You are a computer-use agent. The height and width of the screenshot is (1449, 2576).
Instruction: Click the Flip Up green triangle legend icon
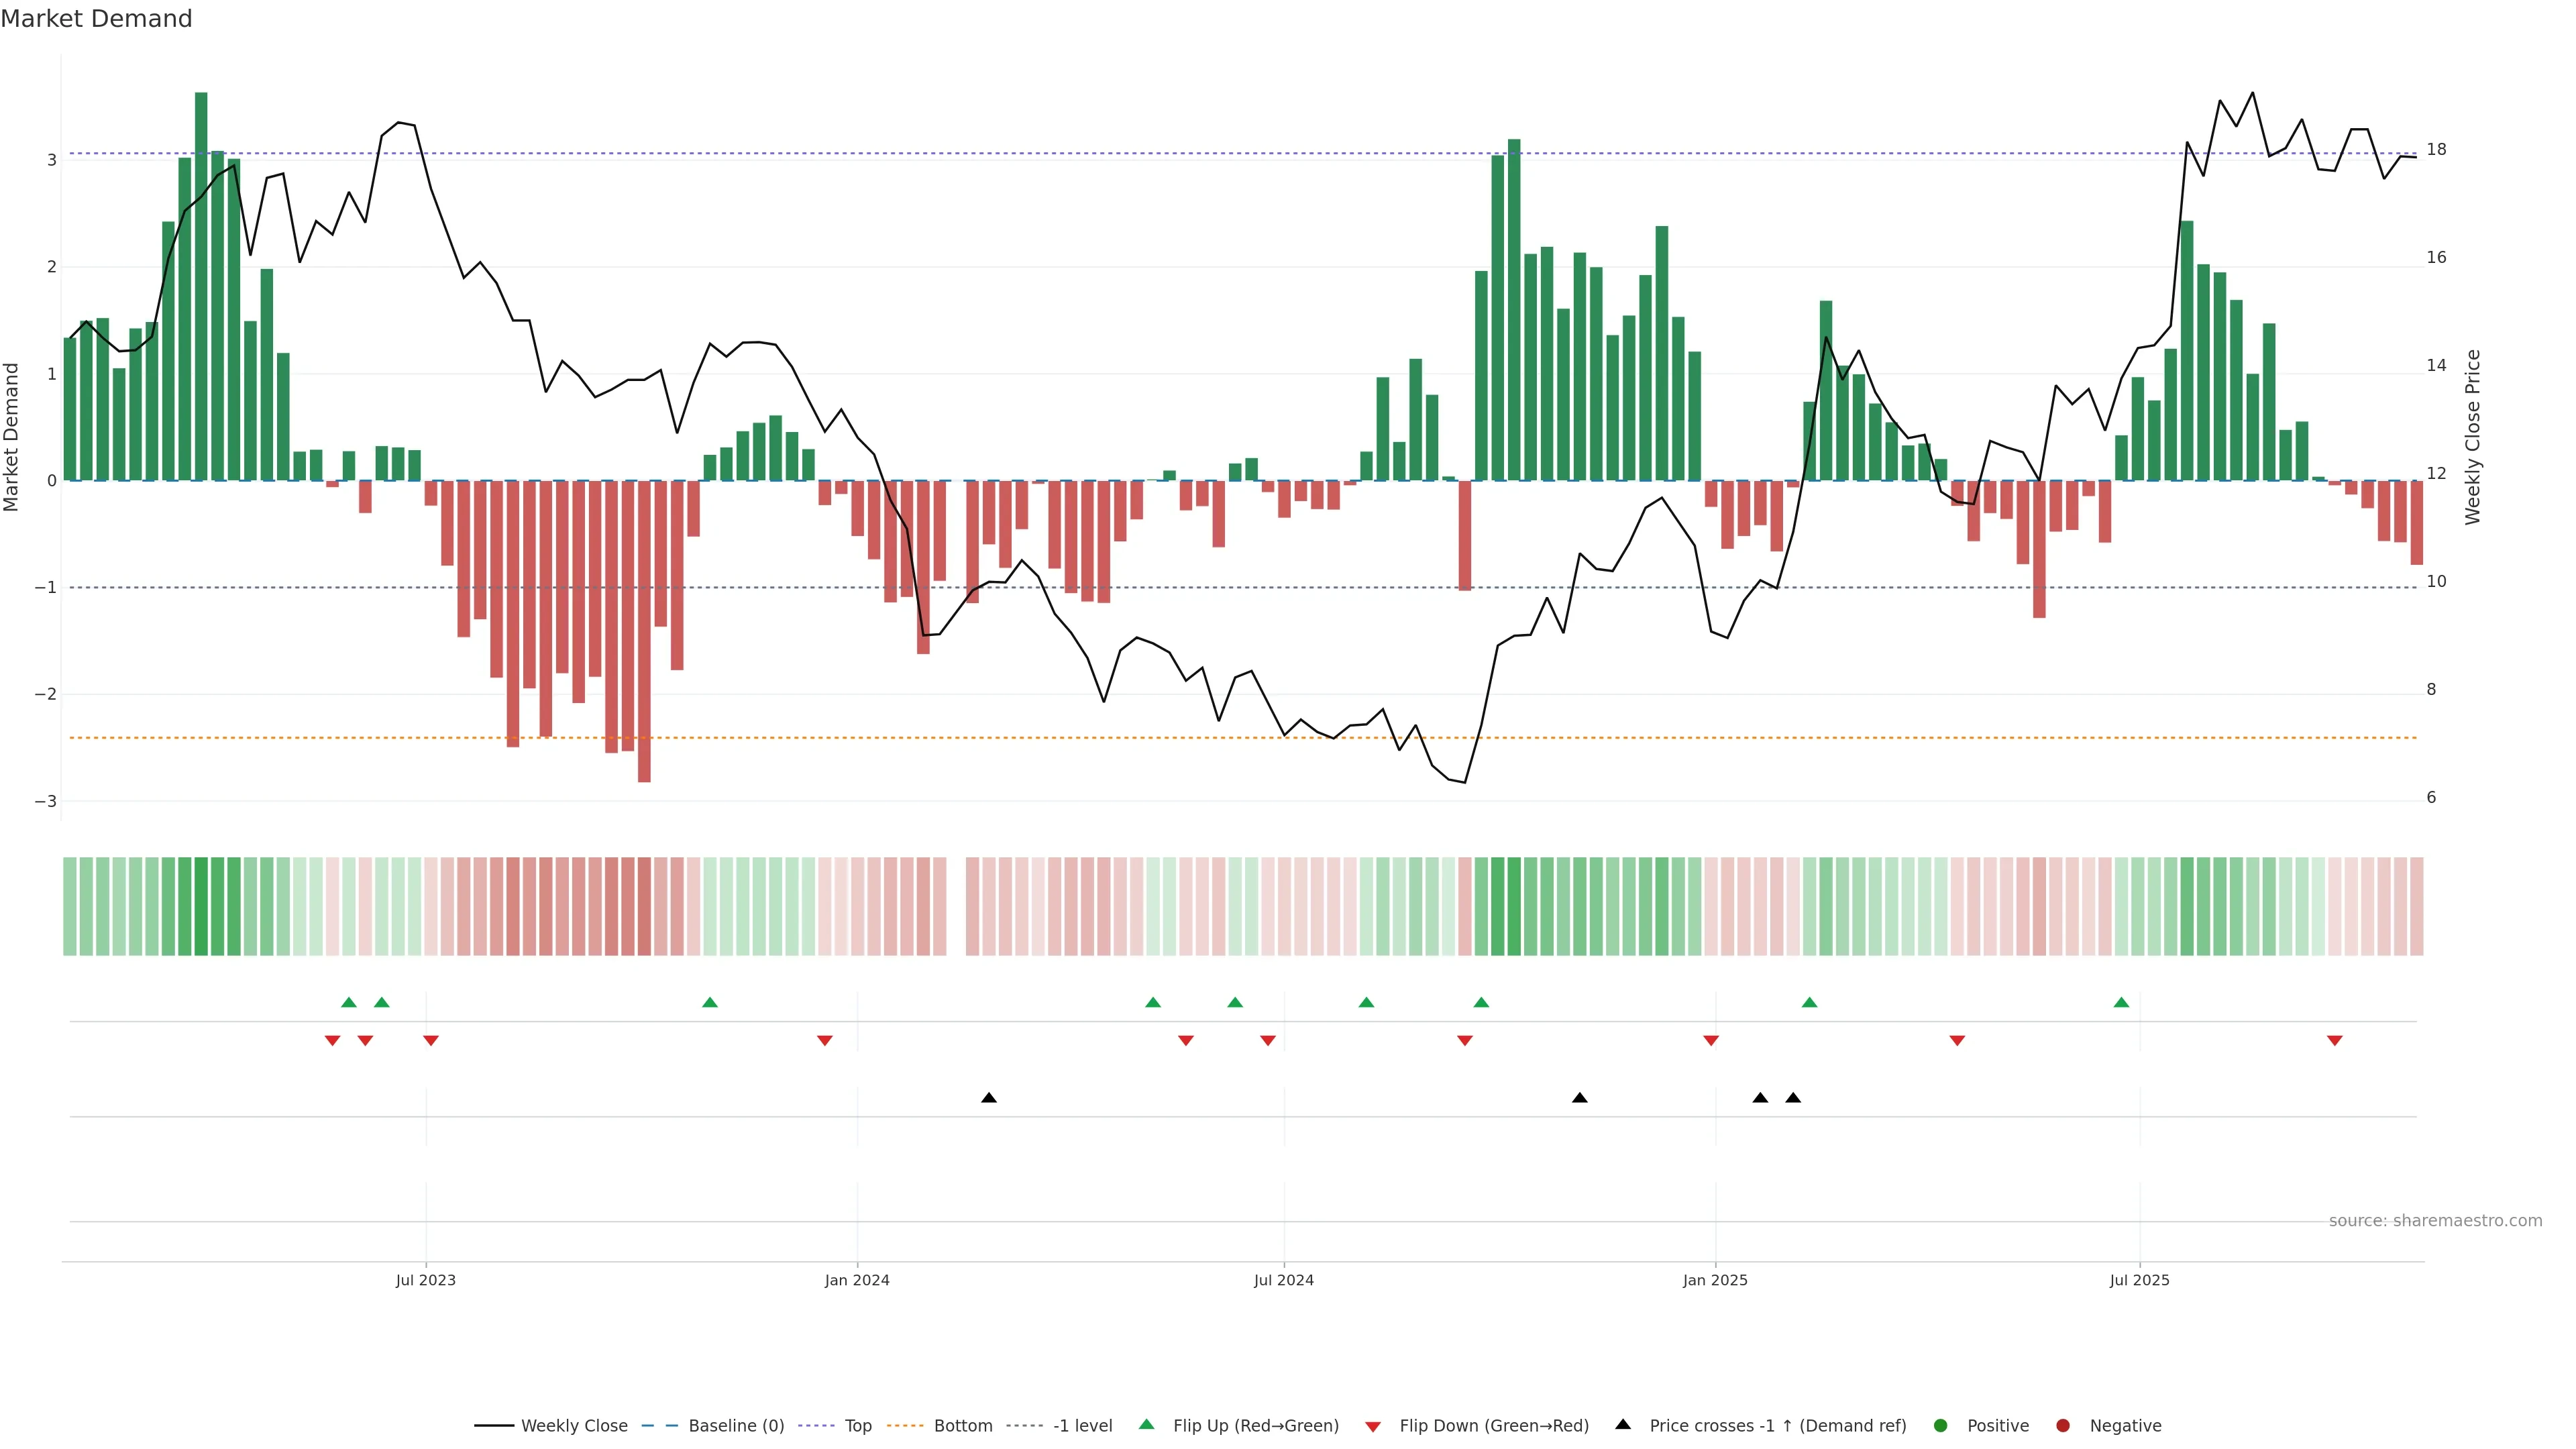(x=1147, y=1424)
